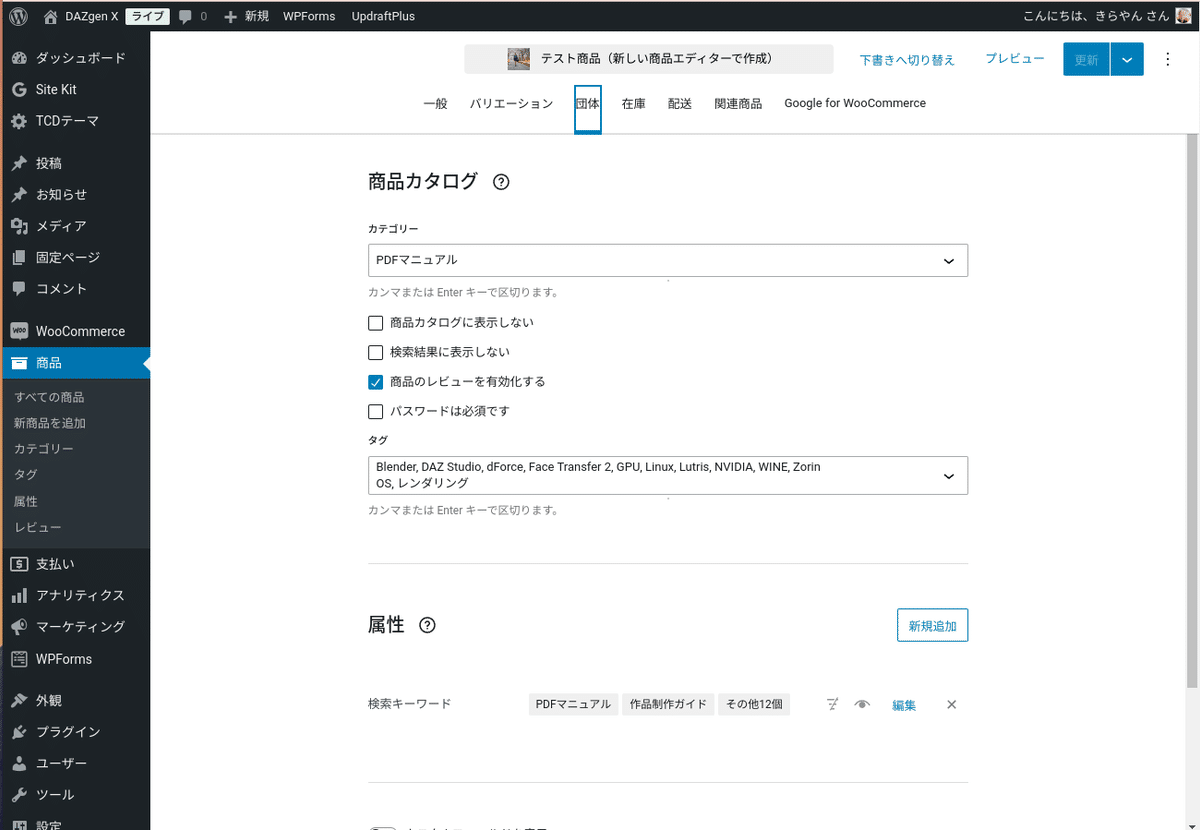1200x830 pixels.
Task: Click 下書きへ切り替え
Action: [907, 60]
